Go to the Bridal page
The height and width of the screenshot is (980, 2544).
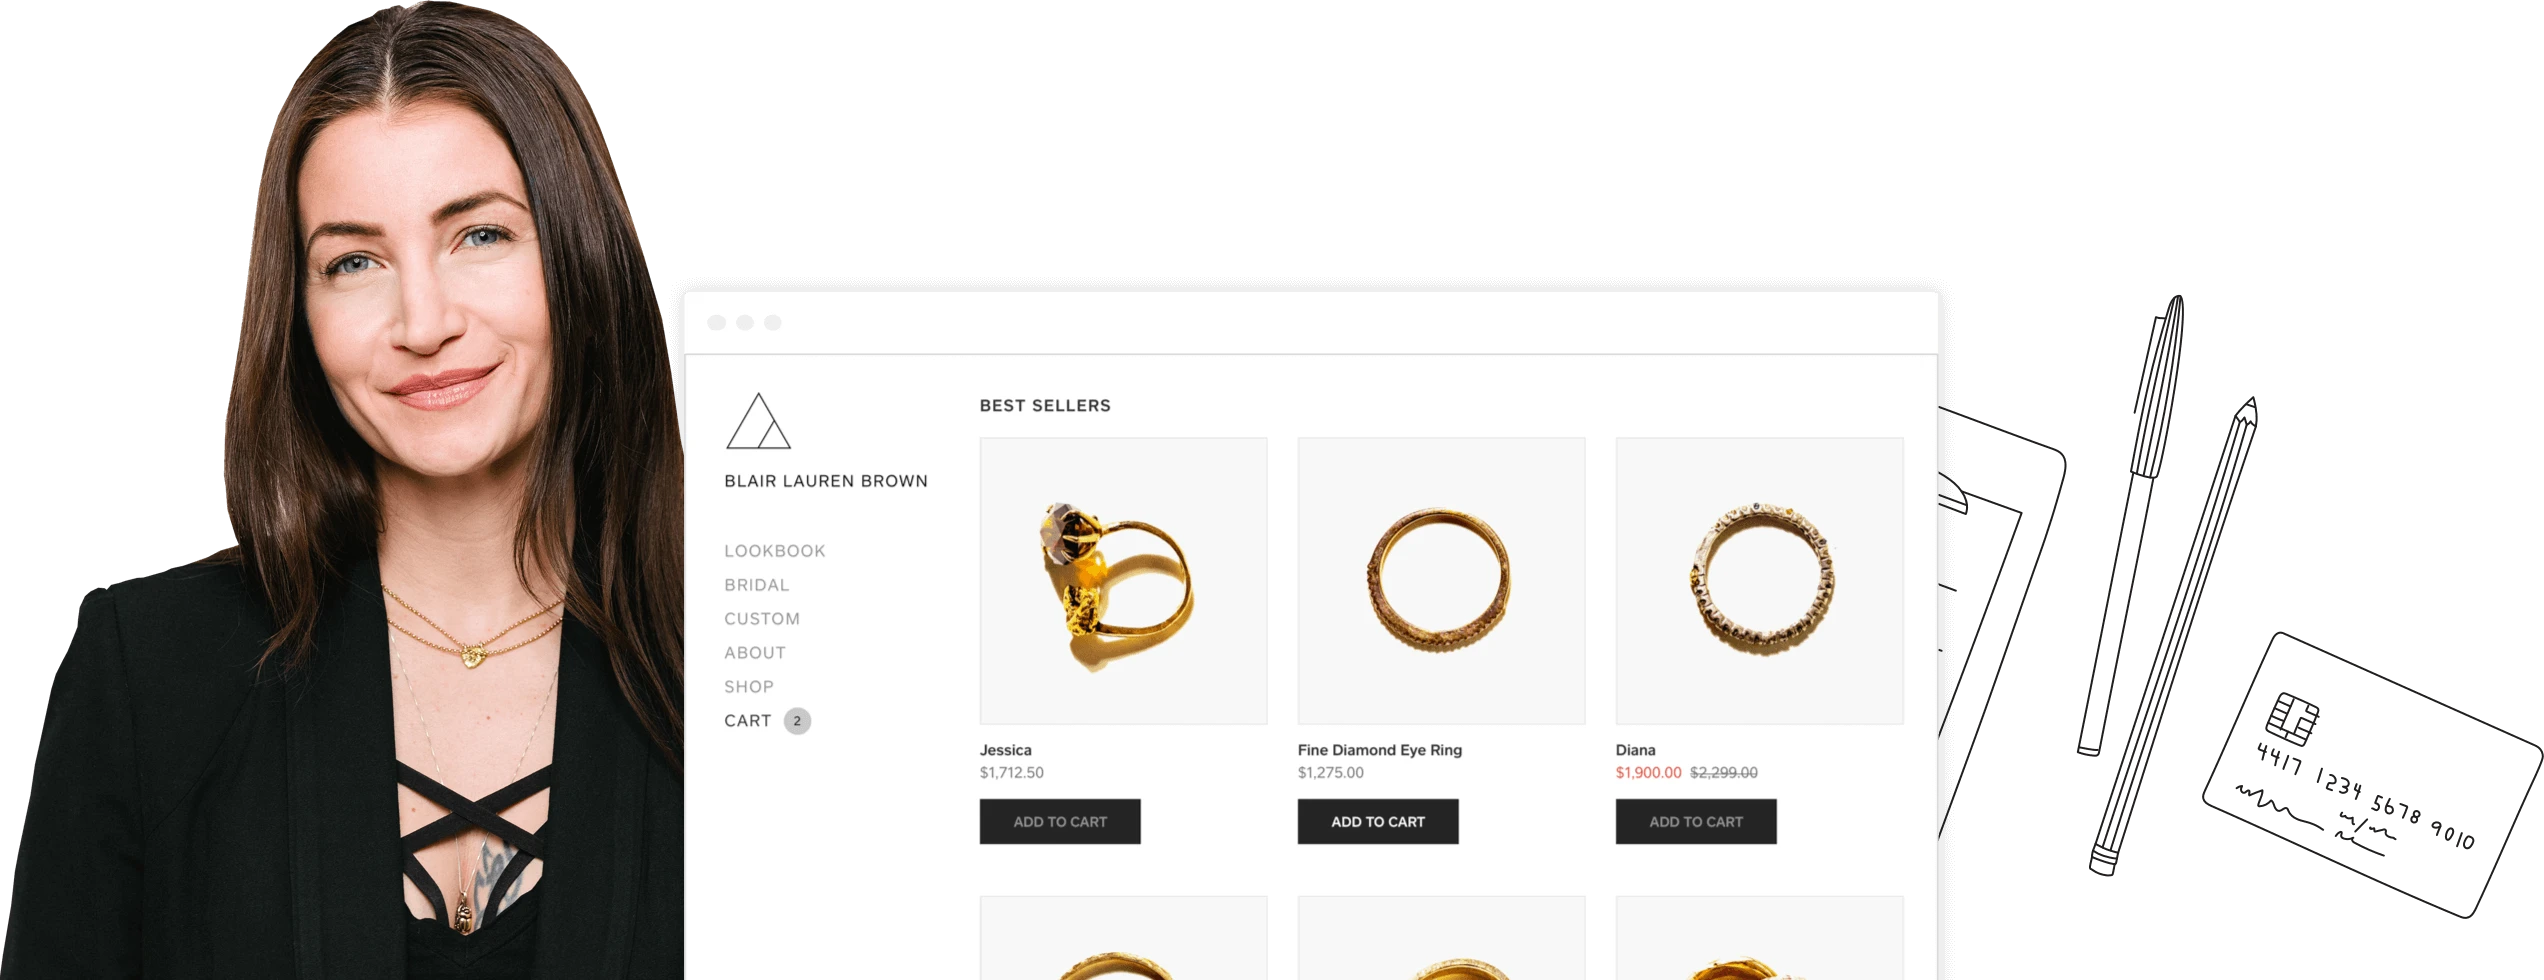[x=757, y=585]
